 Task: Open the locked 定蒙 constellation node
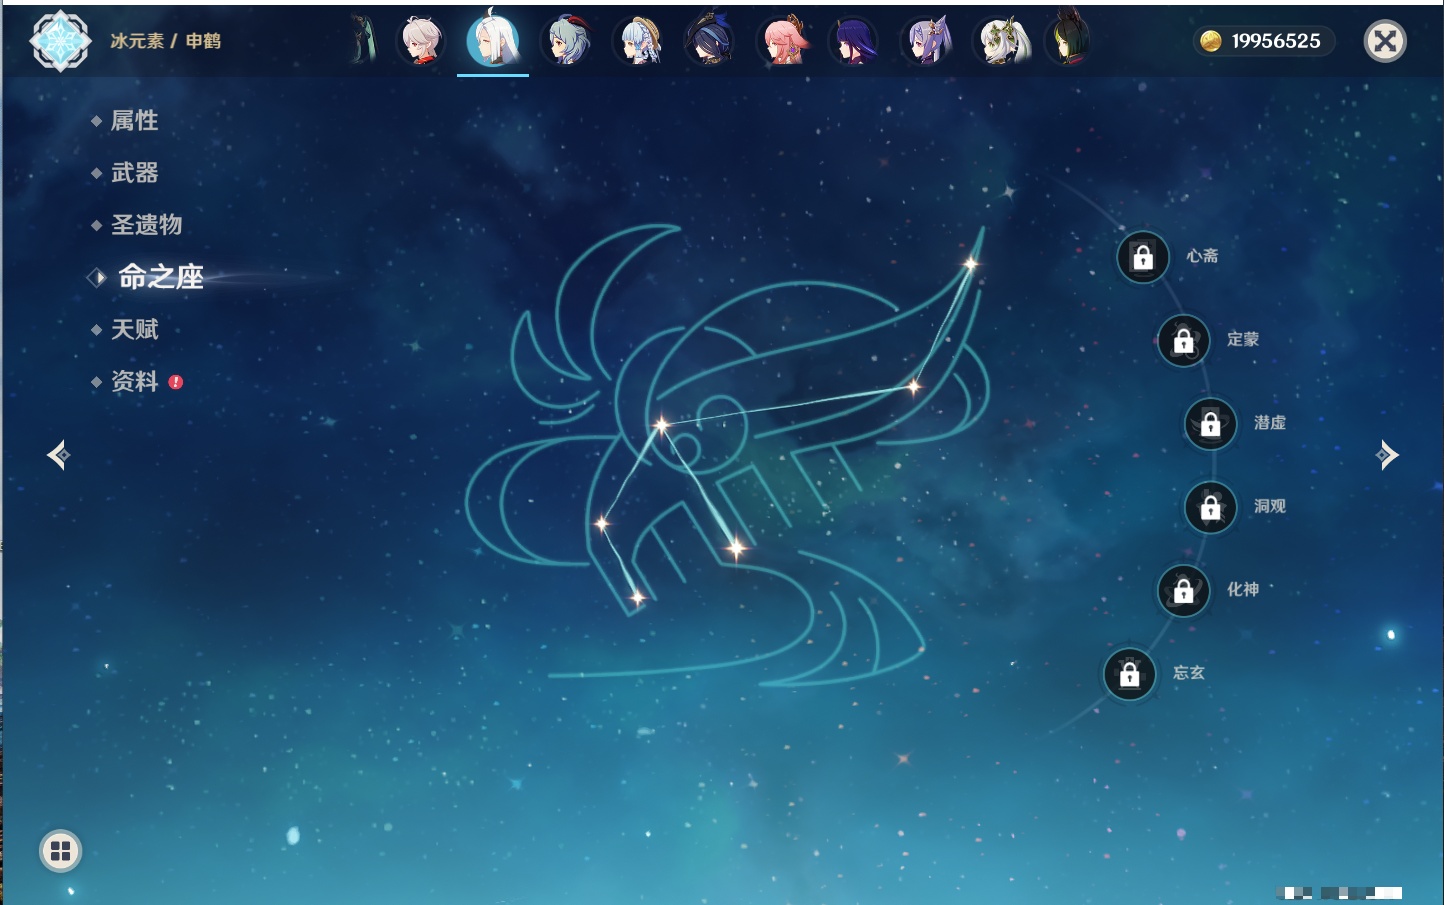(x=1184, y=341)
